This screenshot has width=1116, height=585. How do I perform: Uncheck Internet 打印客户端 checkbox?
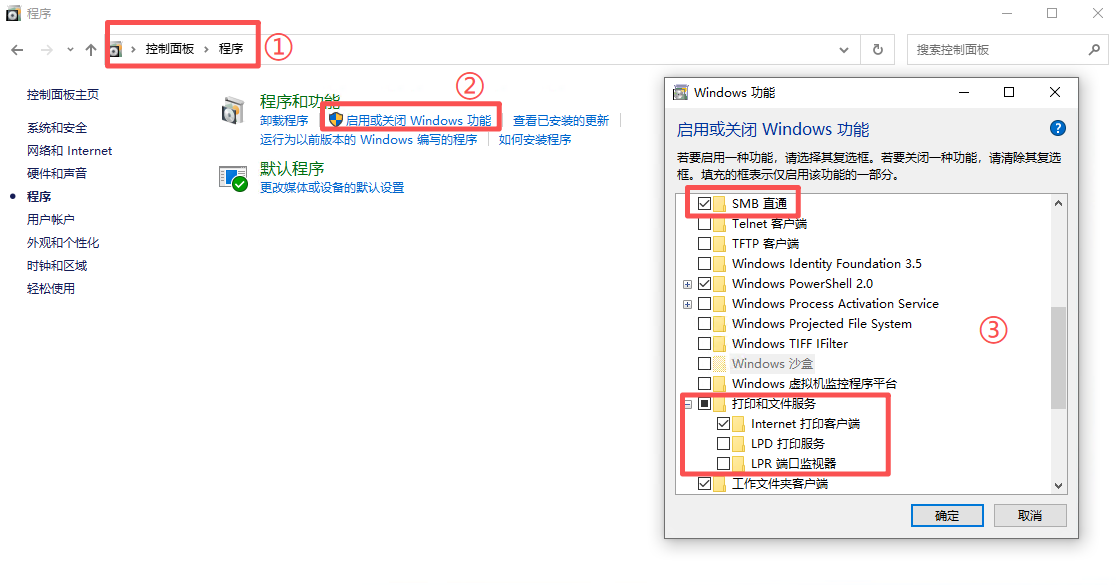click(x=724, y=423)
